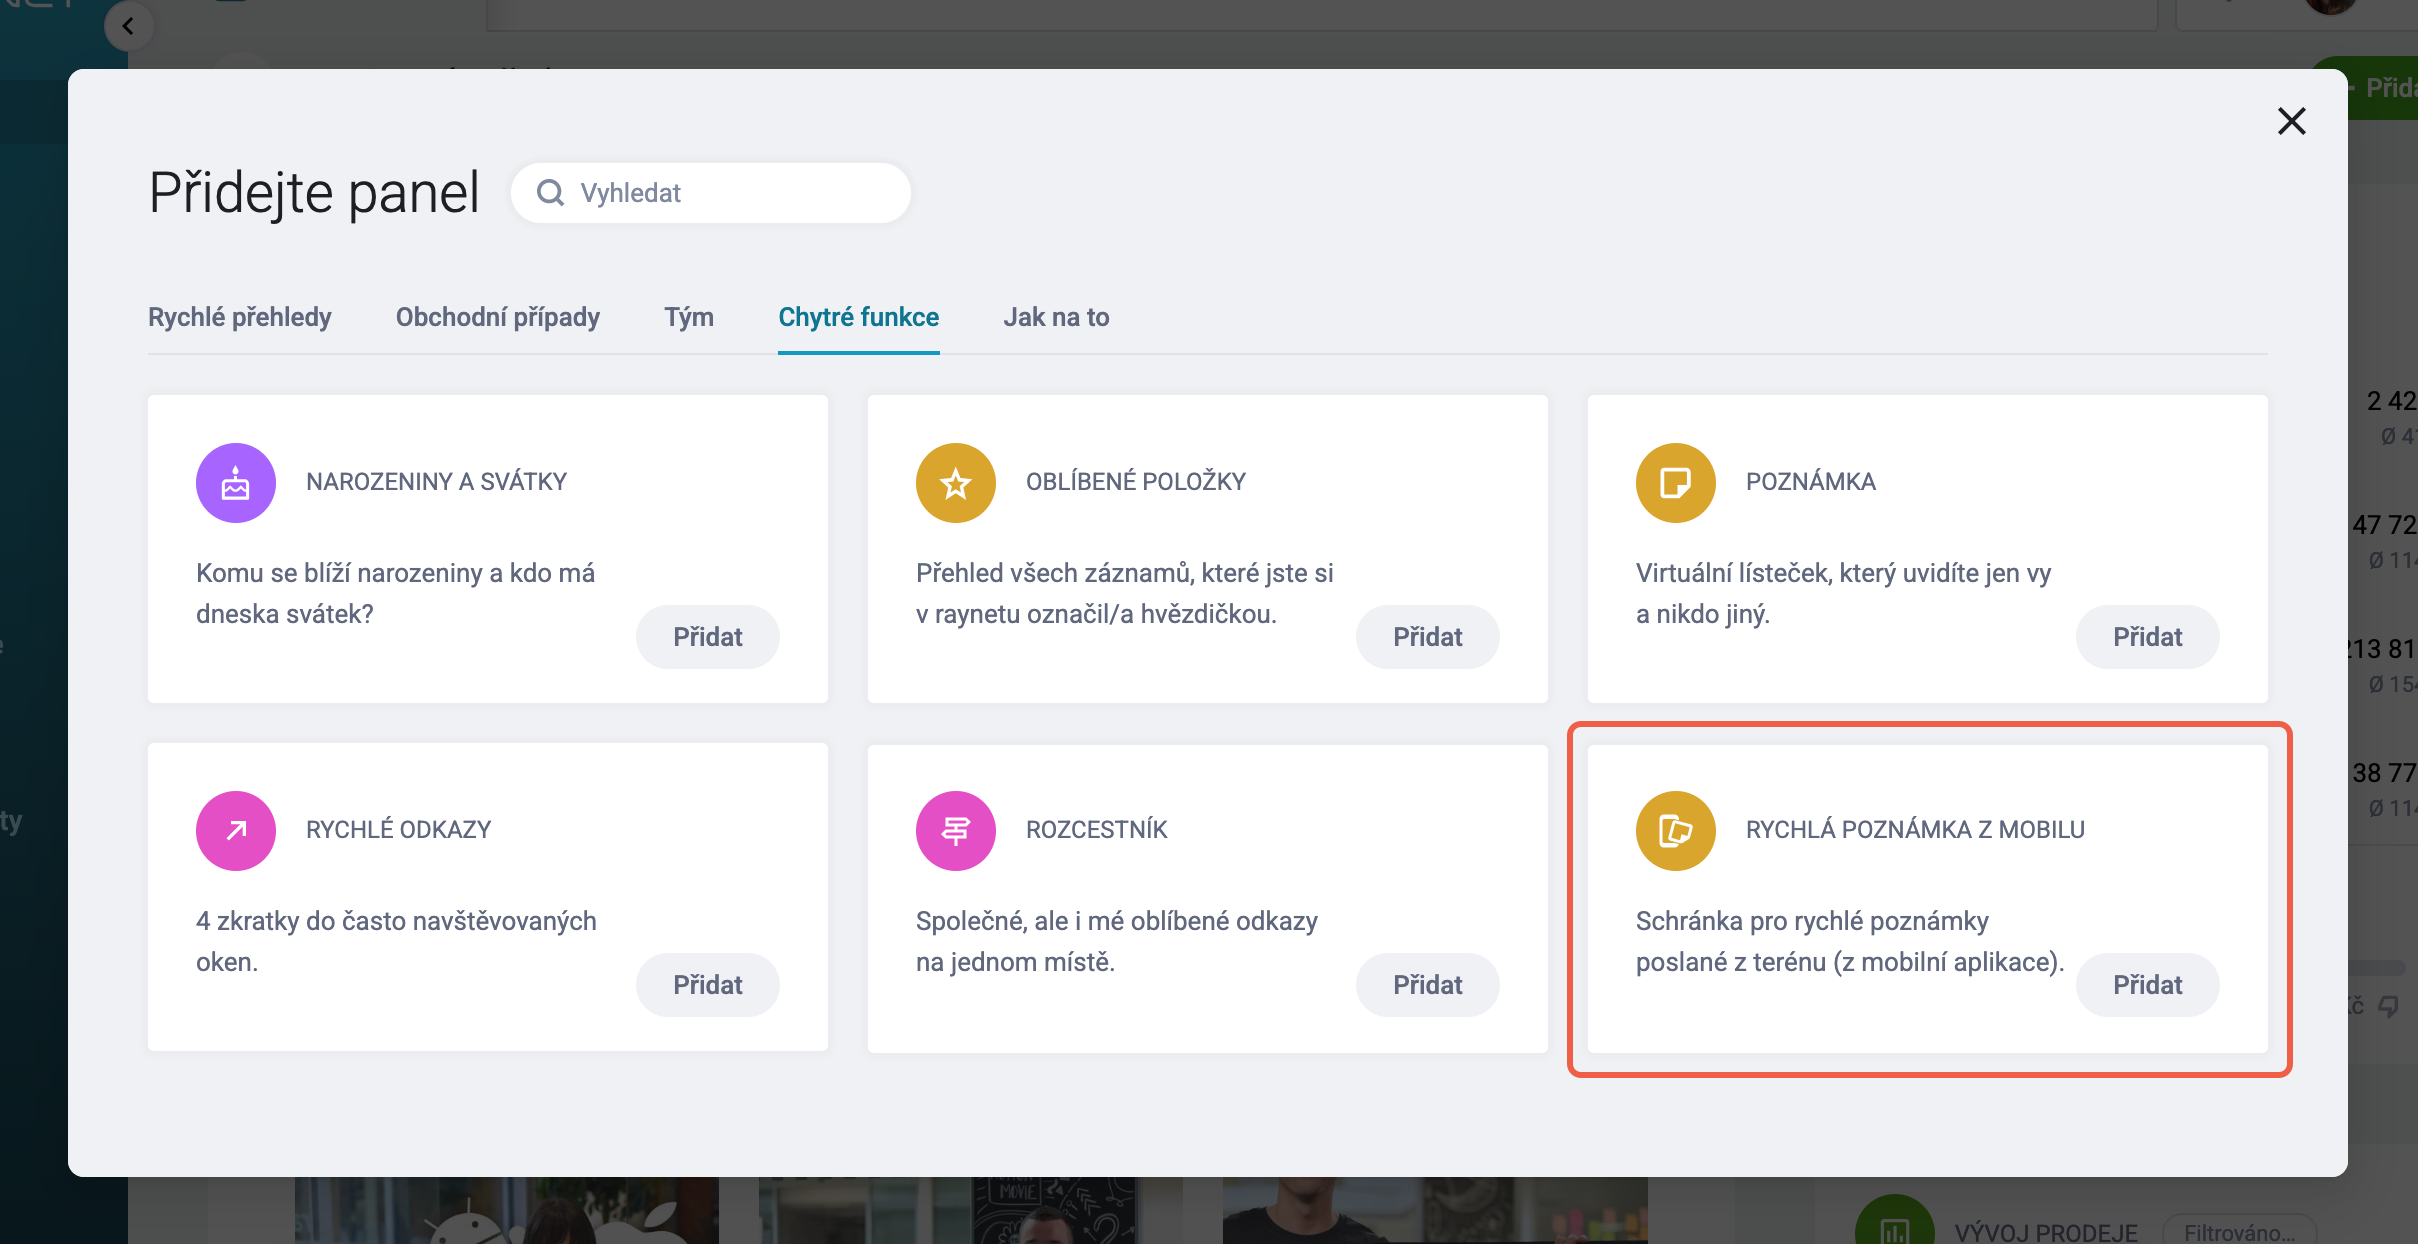Click the Poznámka sticky note icon
Image resolution: width=2418 pixels, height=1244 pixels.
click(x=1676, y=483)
